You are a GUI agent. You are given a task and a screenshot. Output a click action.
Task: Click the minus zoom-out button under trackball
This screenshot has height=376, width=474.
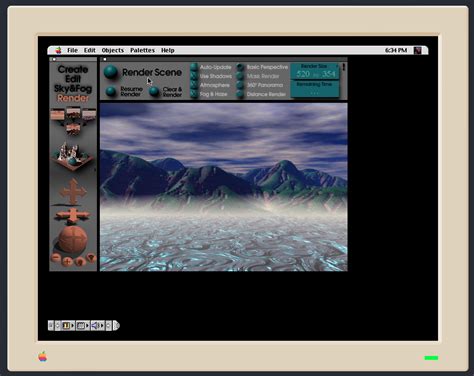point(56,257)
